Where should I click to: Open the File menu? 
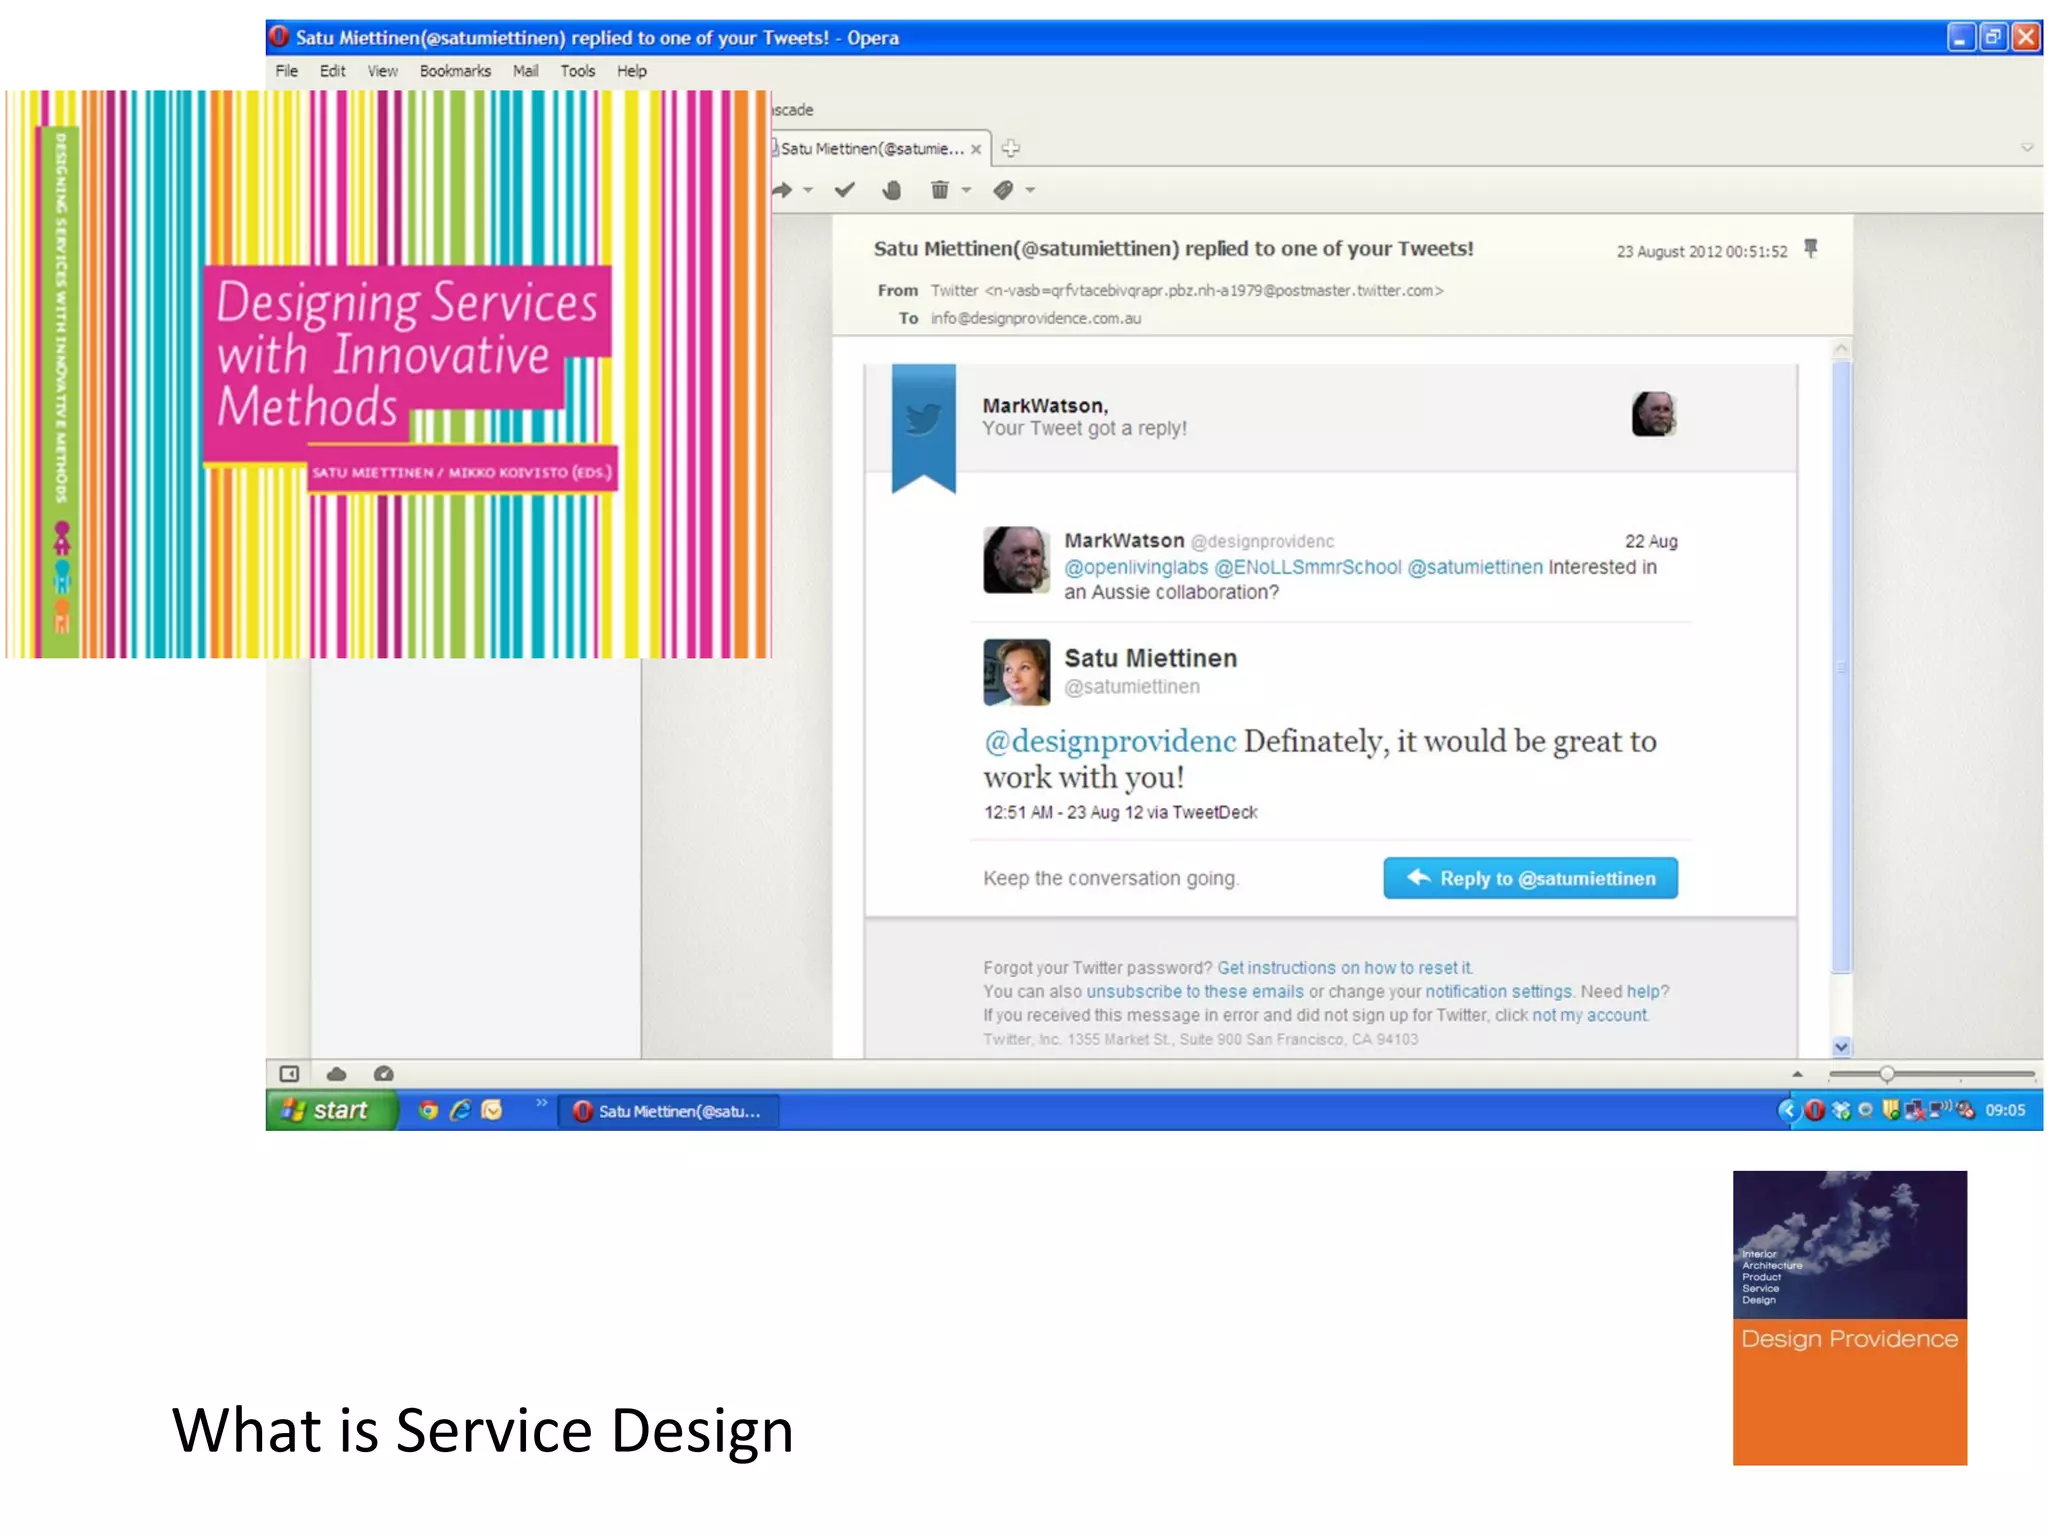pyautogui.click(x=287, y=71)
